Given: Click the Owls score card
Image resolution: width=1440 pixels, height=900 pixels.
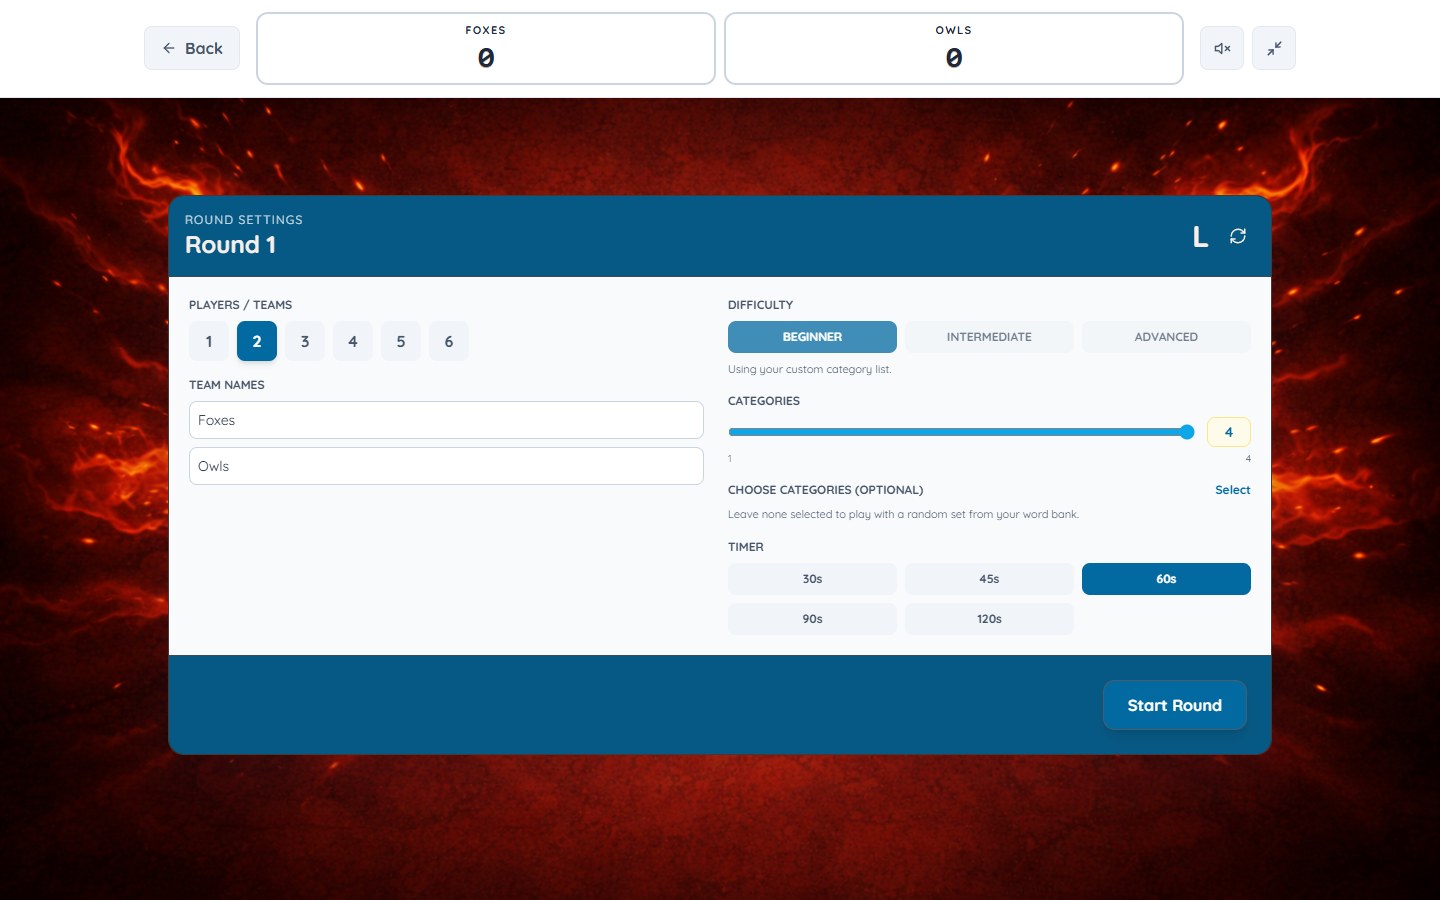Looking at the screenshot, I should point(954,48).
